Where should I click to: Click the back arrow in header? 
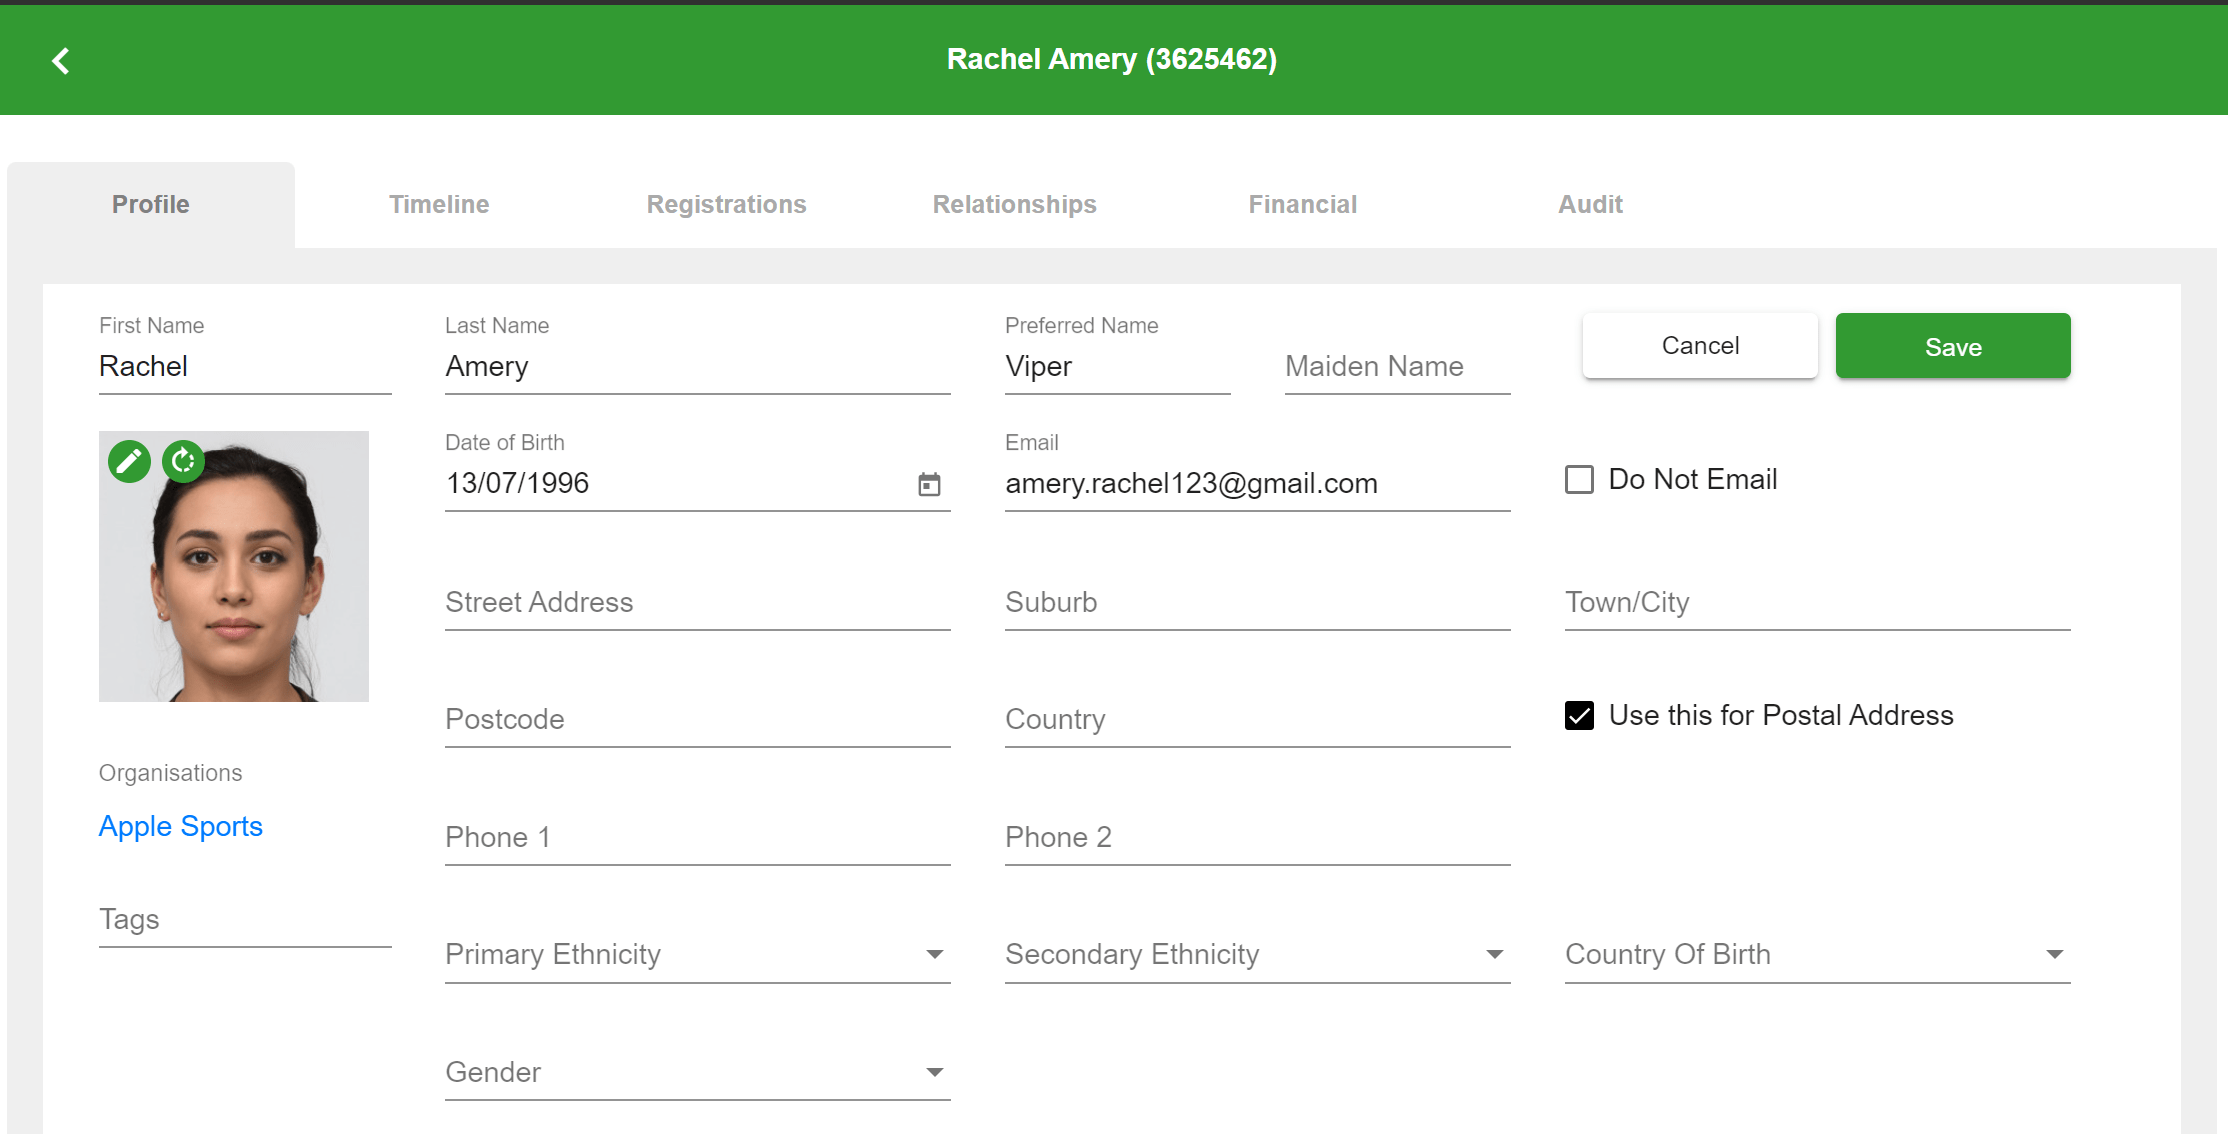tap(61, 61)
